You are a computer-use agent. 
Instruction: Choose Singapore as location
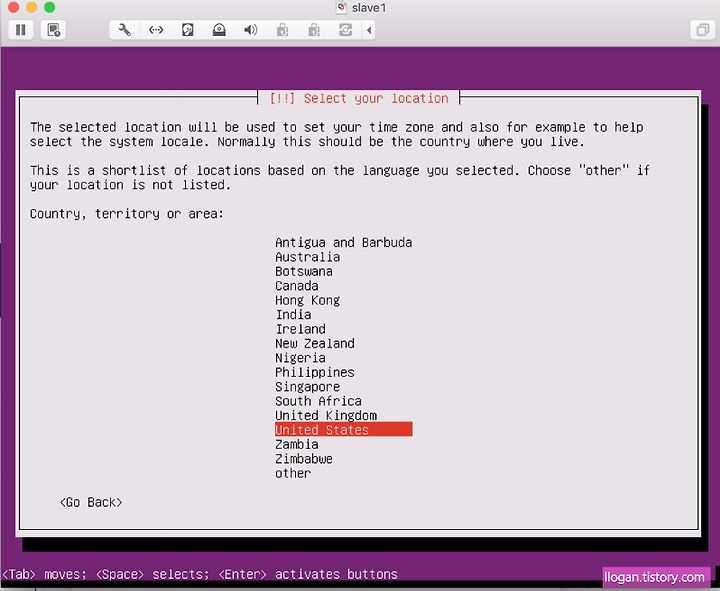[308, 387]
